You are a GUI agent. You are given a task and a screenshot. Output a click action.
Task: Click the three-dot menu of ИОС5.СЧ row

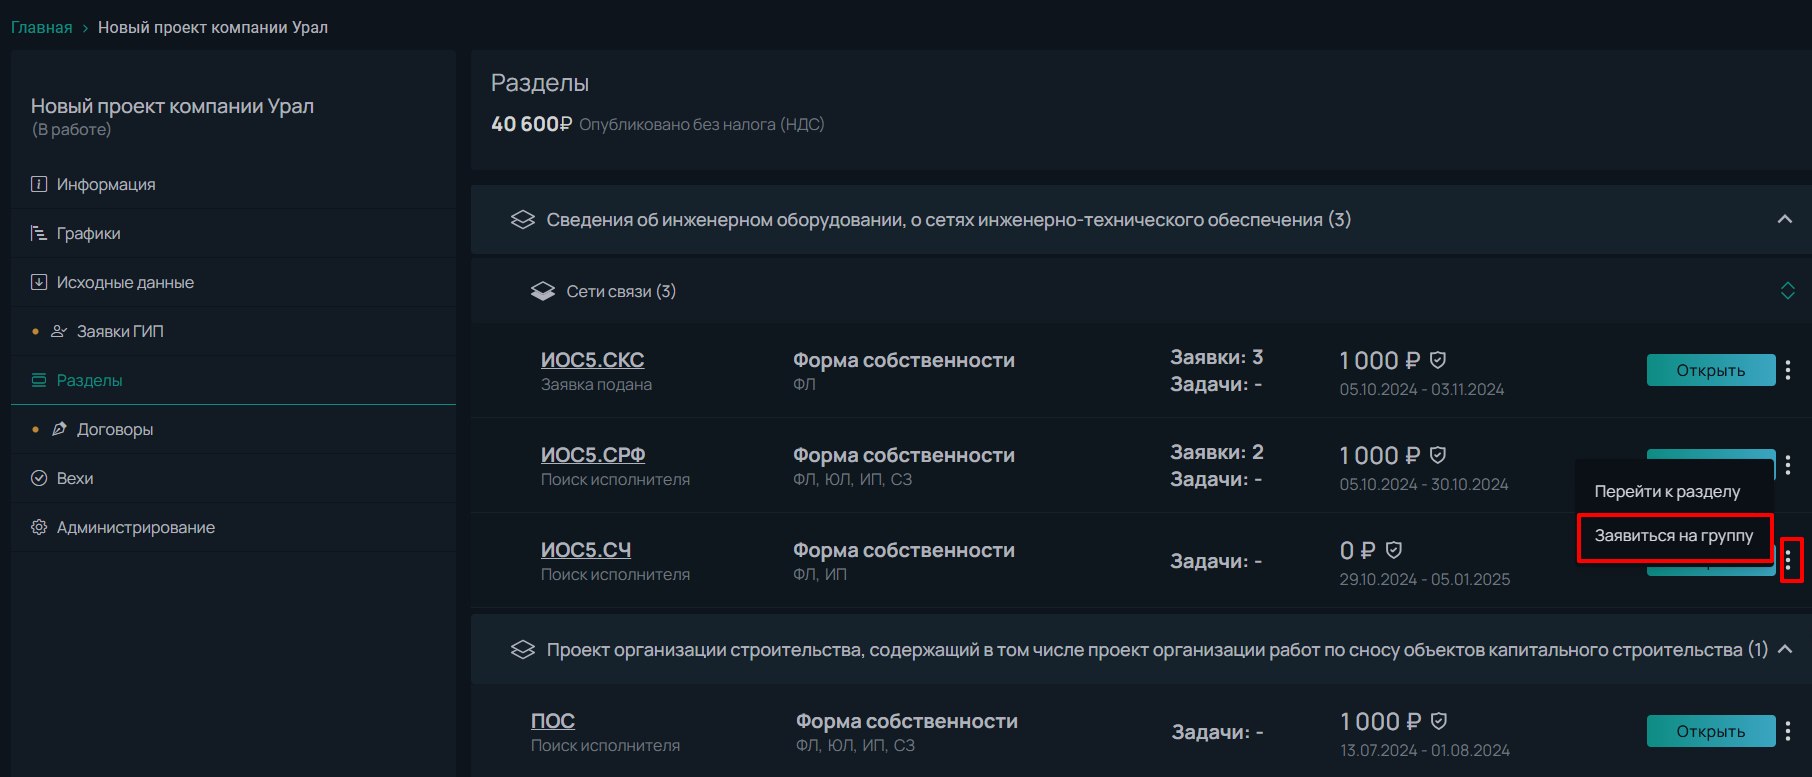tap(1788, 560)
